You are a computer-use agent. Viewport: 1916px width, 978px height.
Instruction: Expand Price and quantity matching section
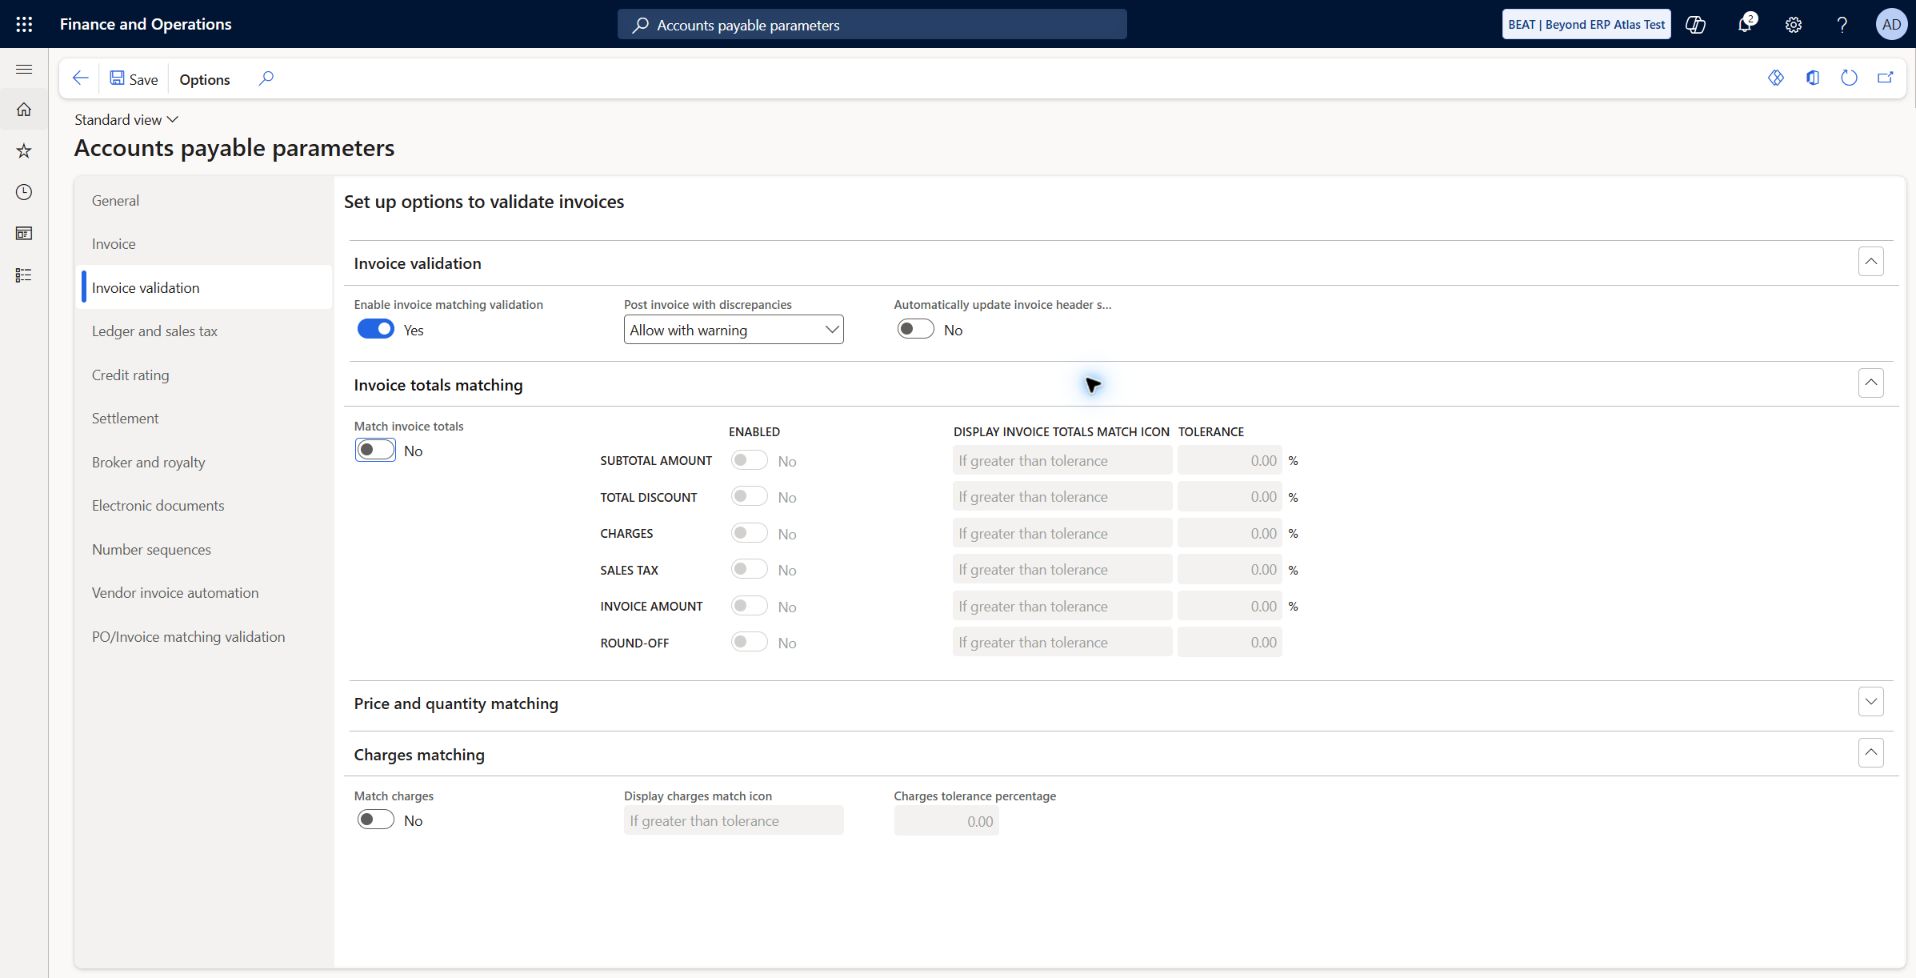coord(1871,702)
